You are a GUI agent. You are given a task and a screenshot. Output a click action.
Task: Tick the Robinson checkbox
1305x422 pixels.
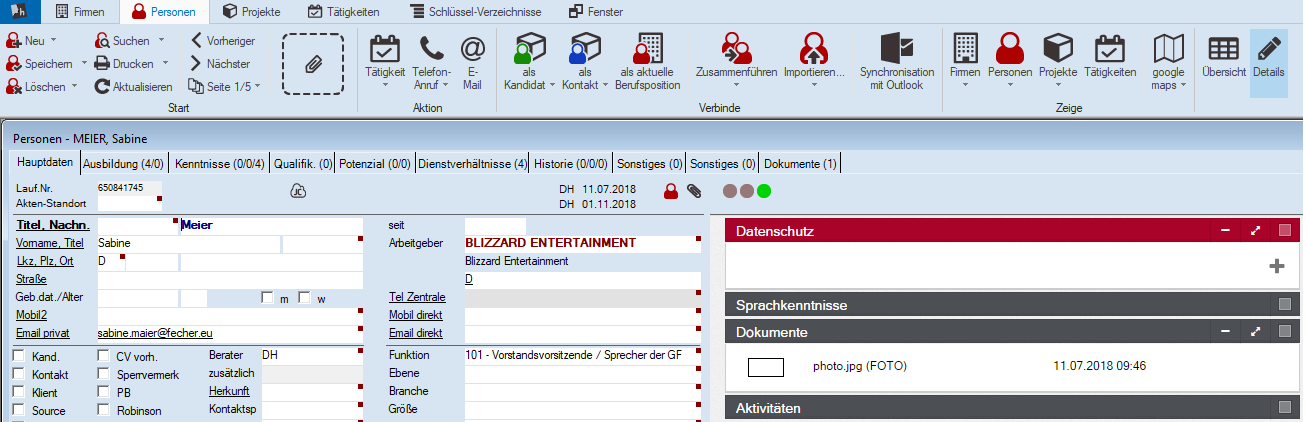pos(104,410)
